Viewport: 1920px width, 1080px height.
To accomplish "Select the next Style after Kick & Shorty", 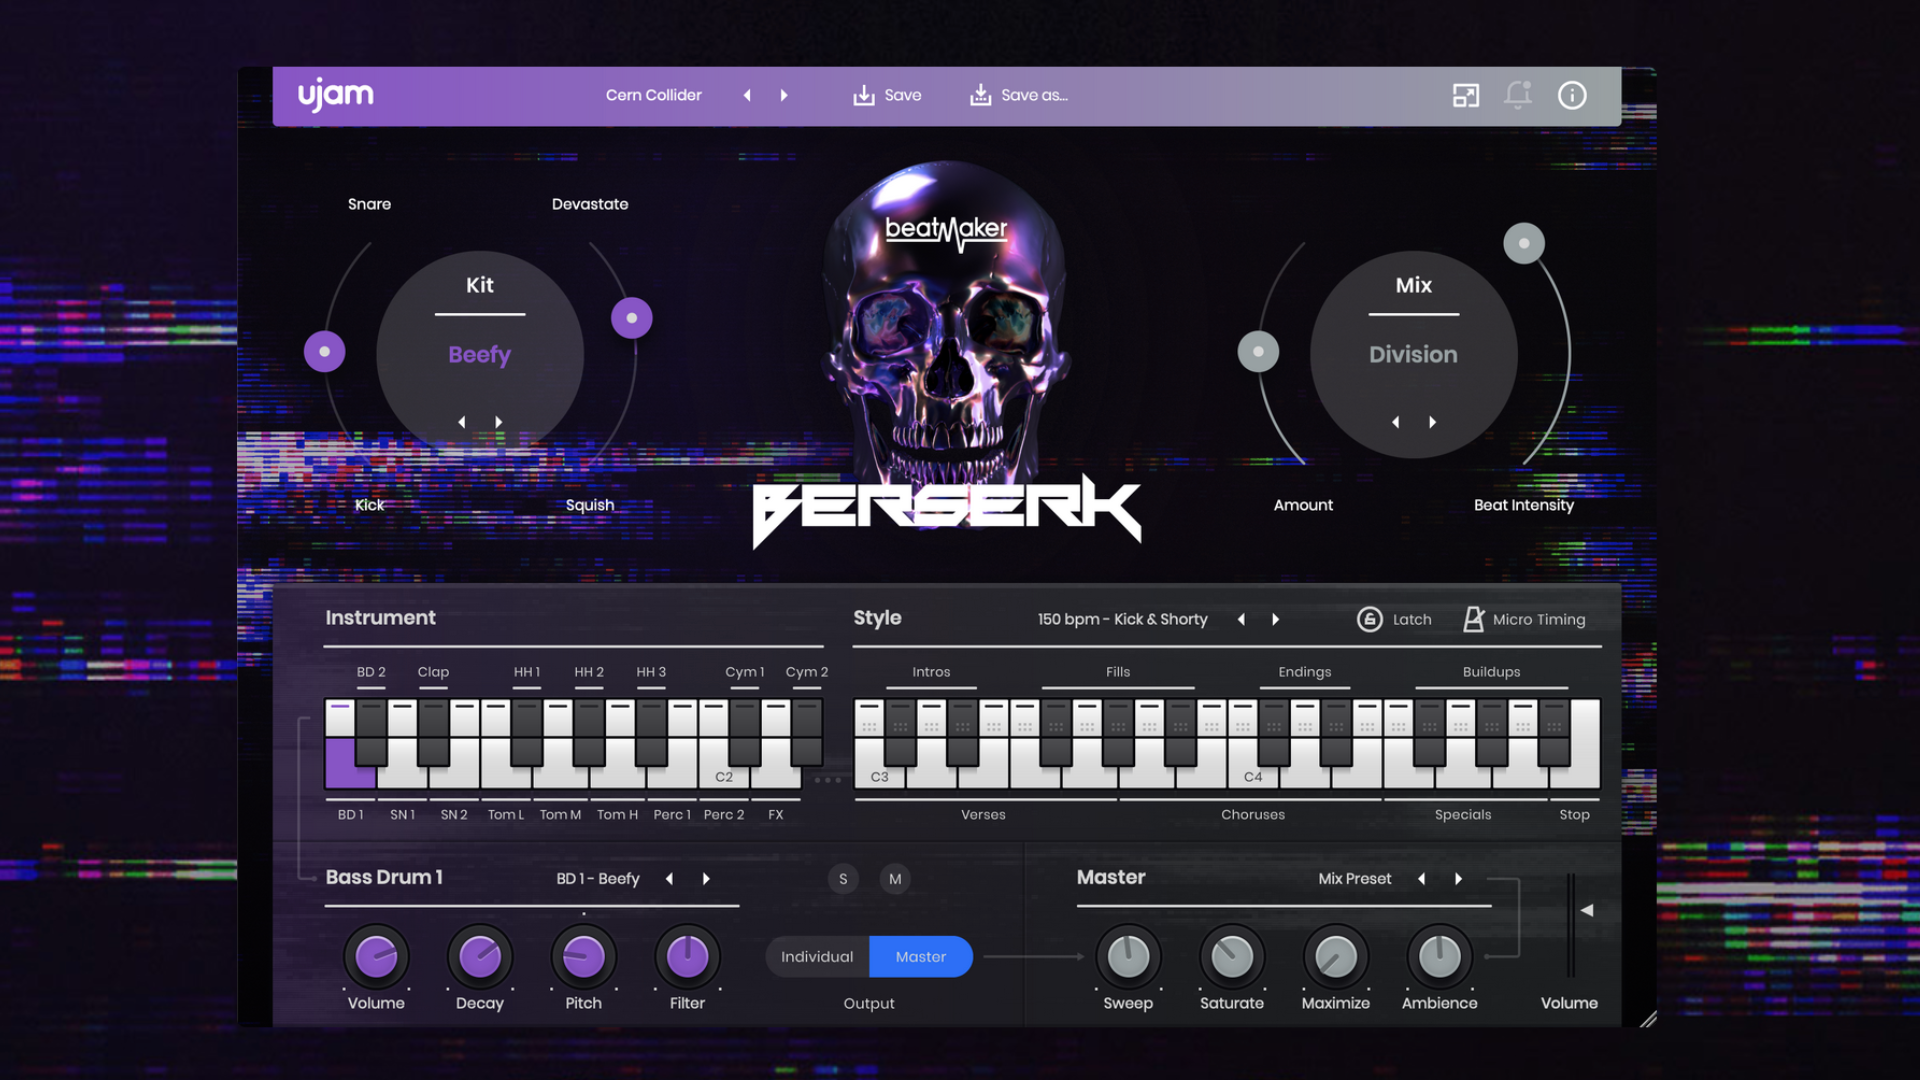I will (1276, 619).
